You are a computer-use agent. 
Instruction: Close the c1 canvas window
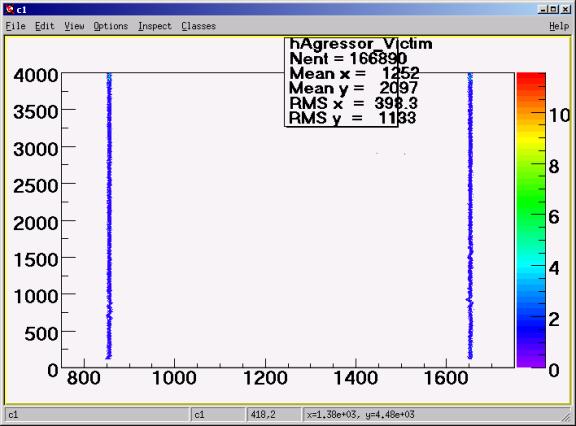[x=566, y=10]
